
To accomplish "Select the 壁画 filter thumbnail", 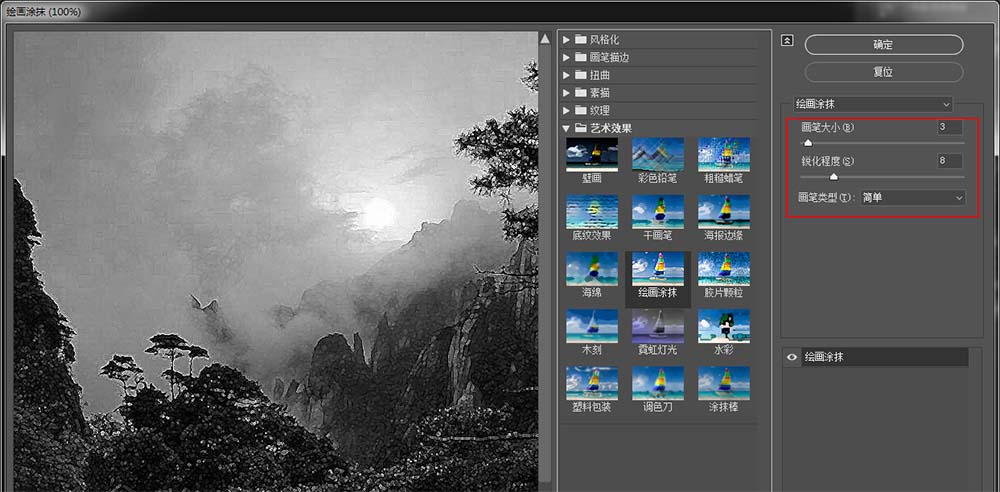I will click(x=592, y=154).
